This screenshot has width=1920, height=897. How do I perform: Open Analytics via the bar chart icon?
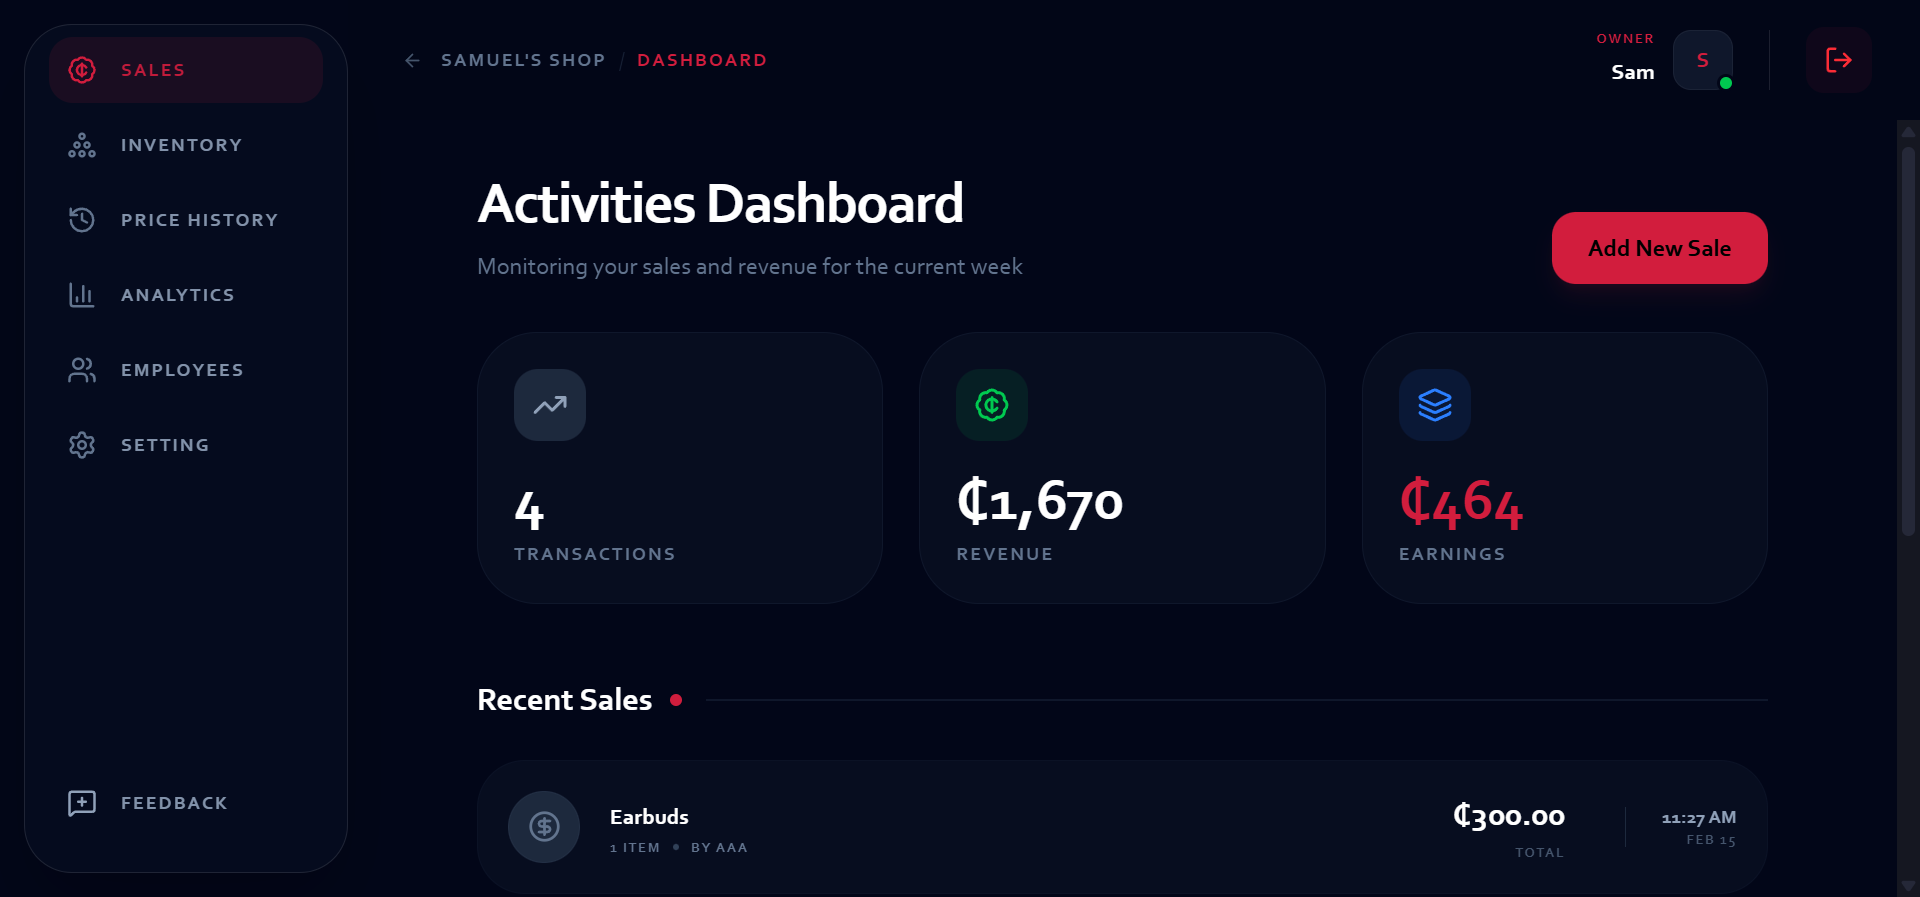coord(81,294)
